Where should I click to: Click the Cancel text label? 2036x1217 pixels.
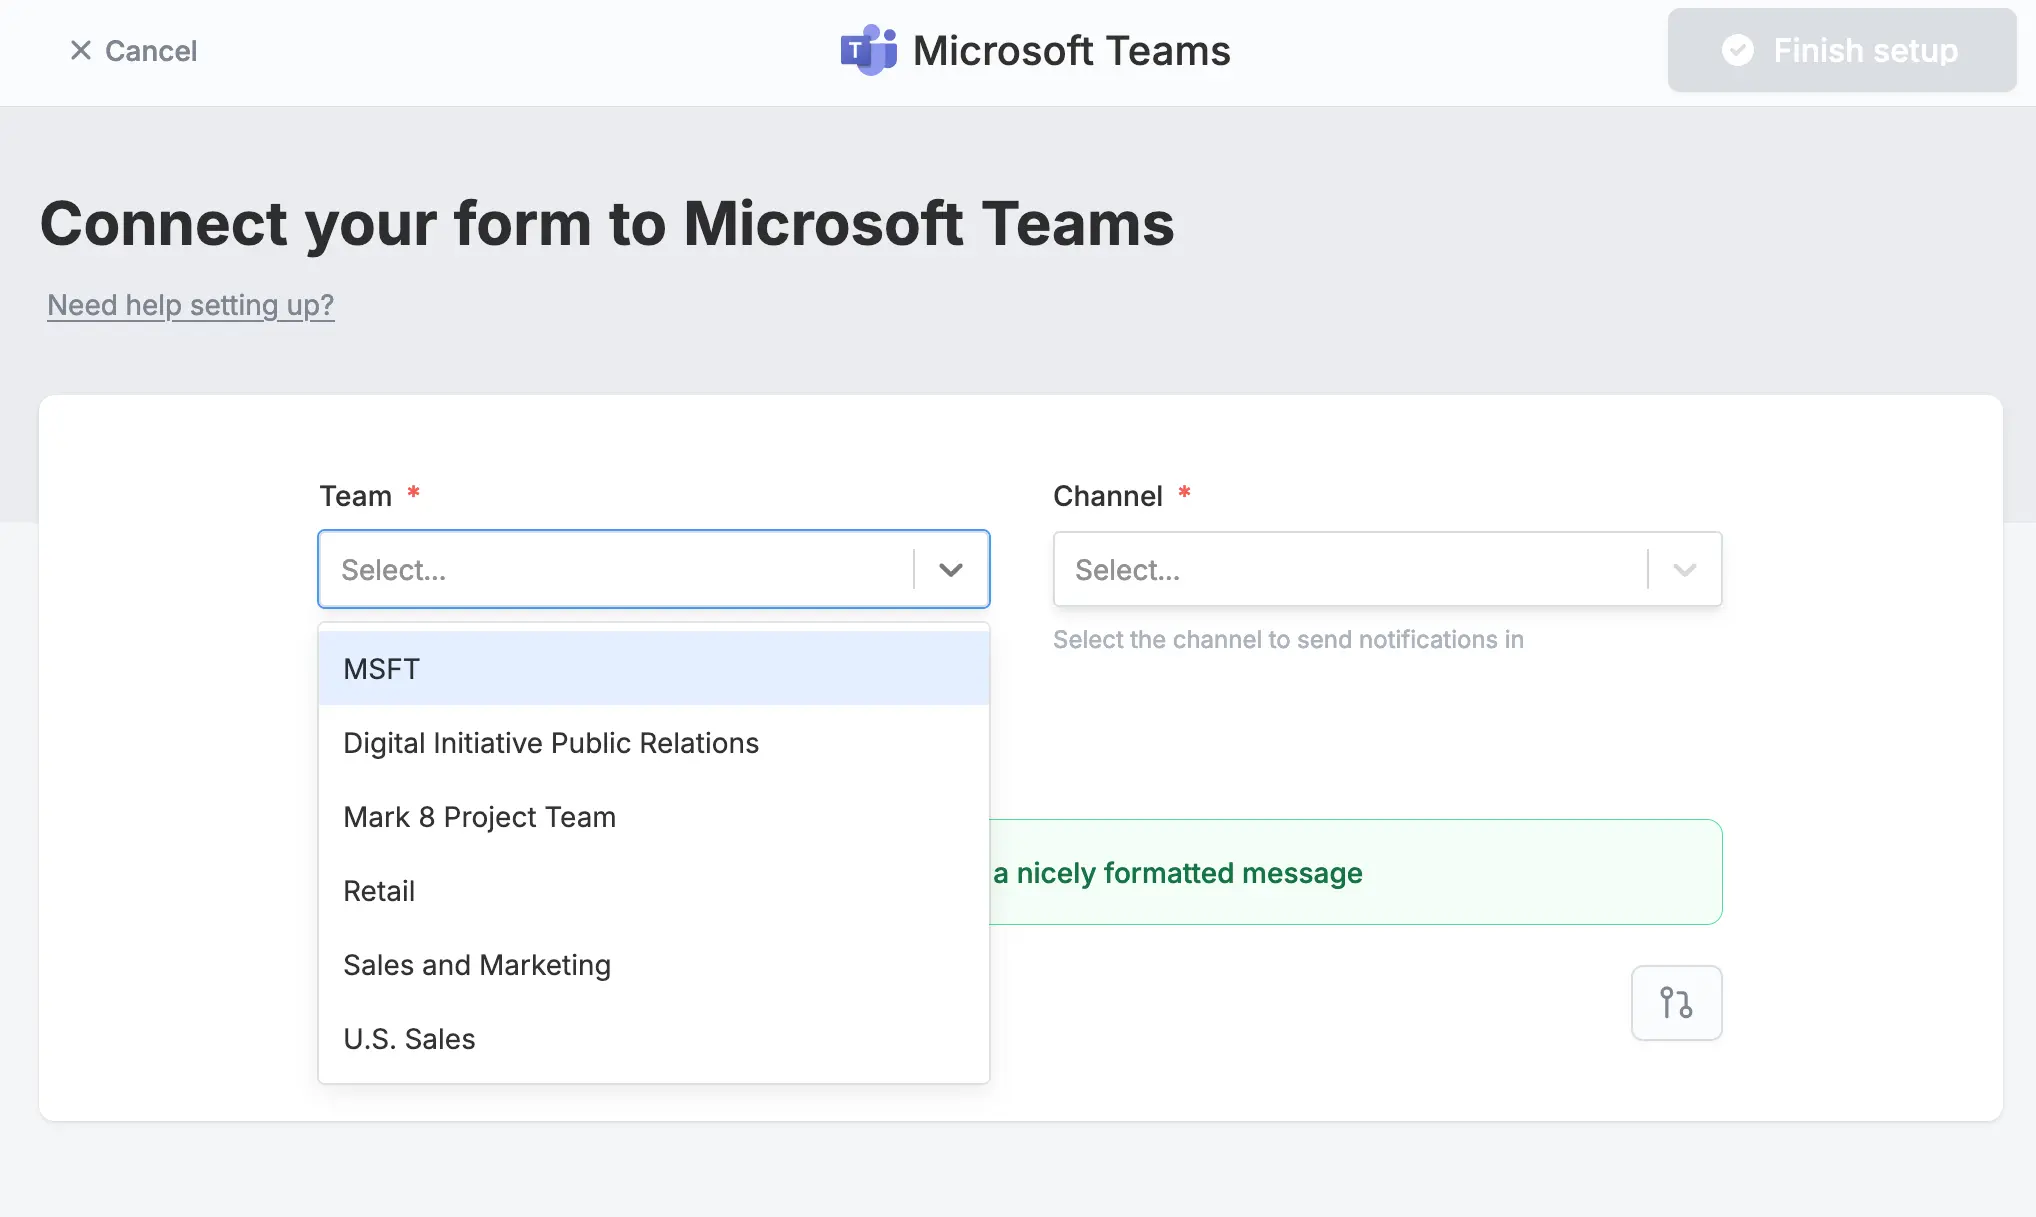click(151, 50)
